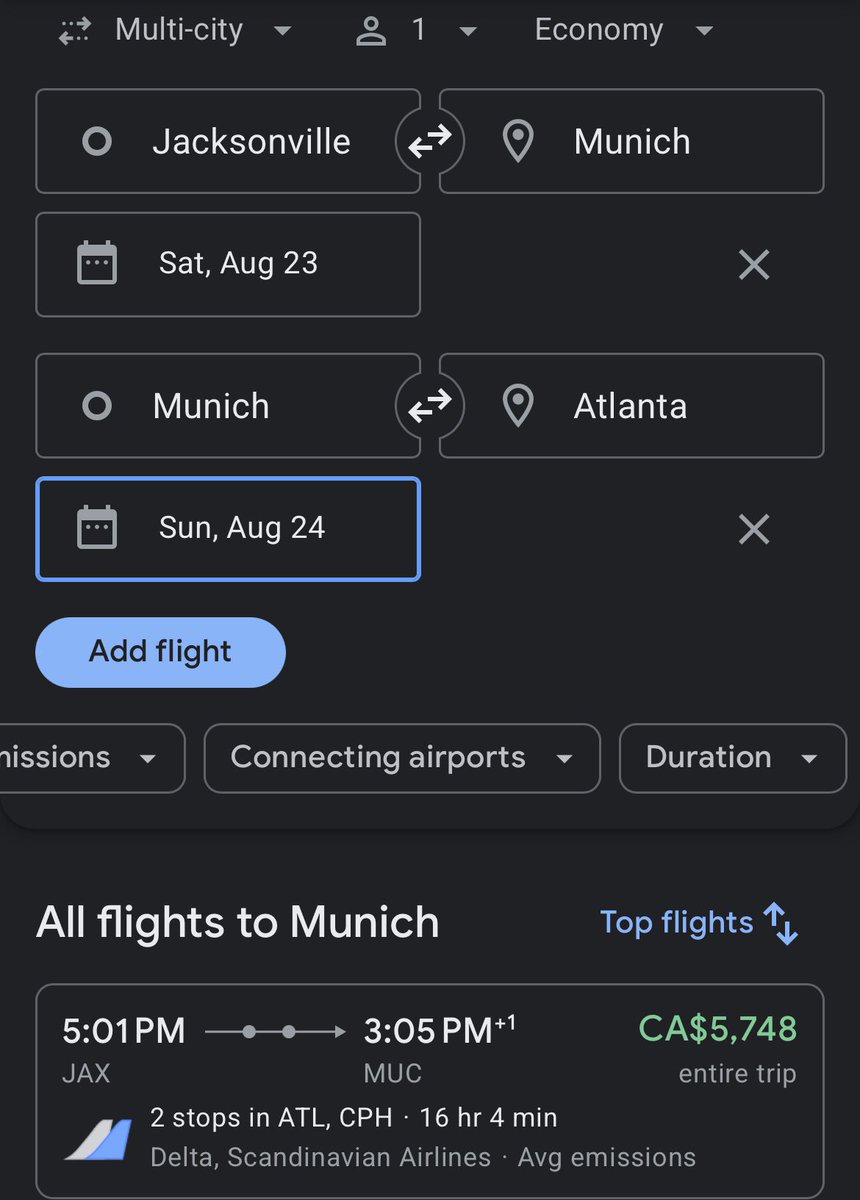This screenshot has height=1200, width=860.
Task: Open the Multi-city trip type dropdown
Action: pyautogui.click(x=175, y=30)
